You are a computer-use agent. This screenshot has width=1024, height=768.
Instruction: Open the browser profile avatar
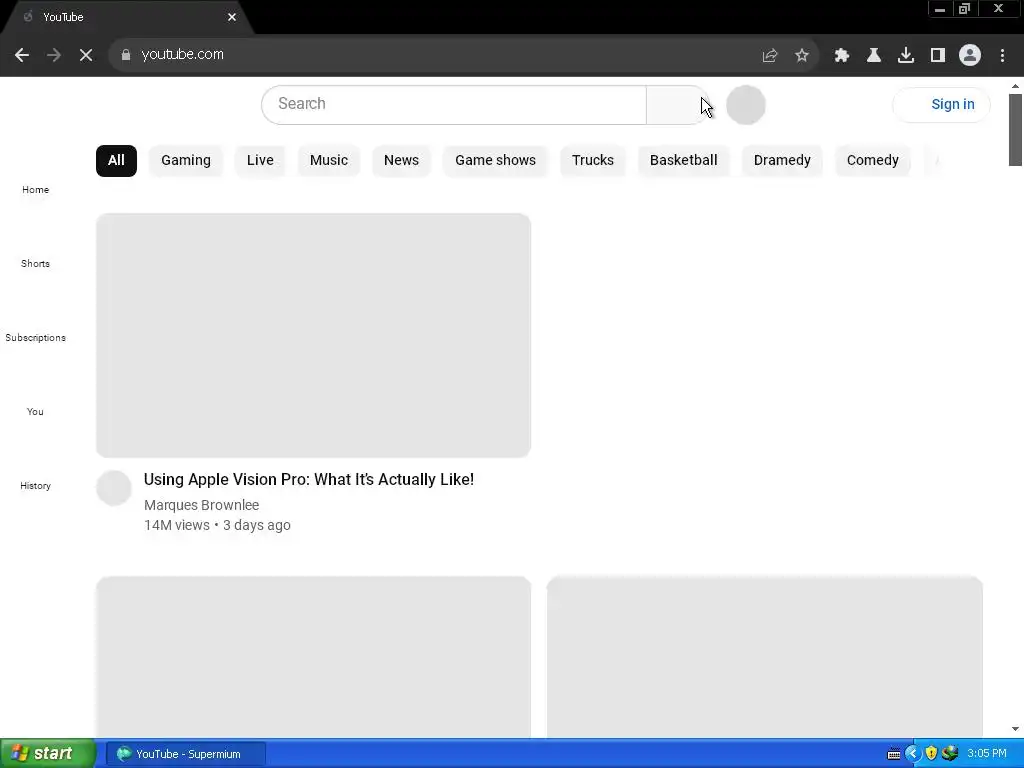tap(970, 56)
